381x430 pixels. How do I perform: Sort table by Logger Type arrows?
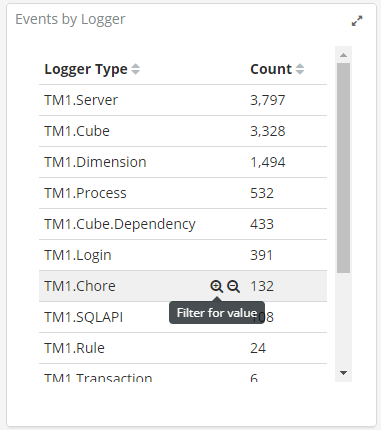click(x=135, y=69)
